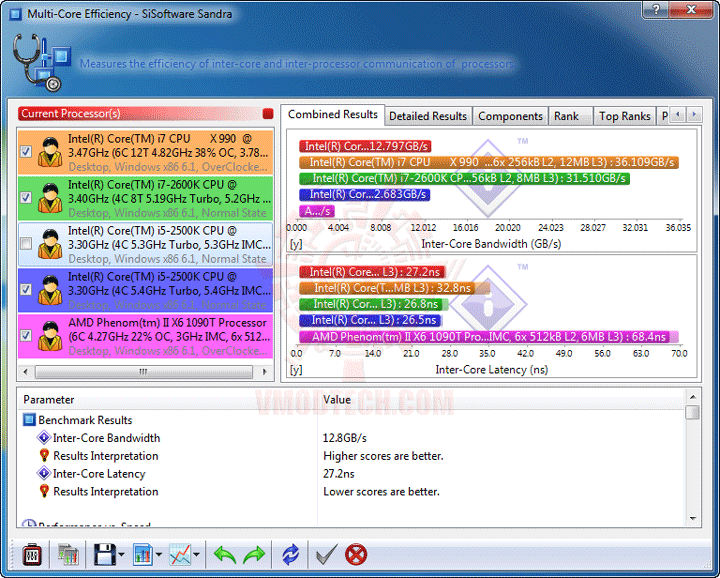
Task: Click the results pane scroll down arrow
Action: point(693,519)
